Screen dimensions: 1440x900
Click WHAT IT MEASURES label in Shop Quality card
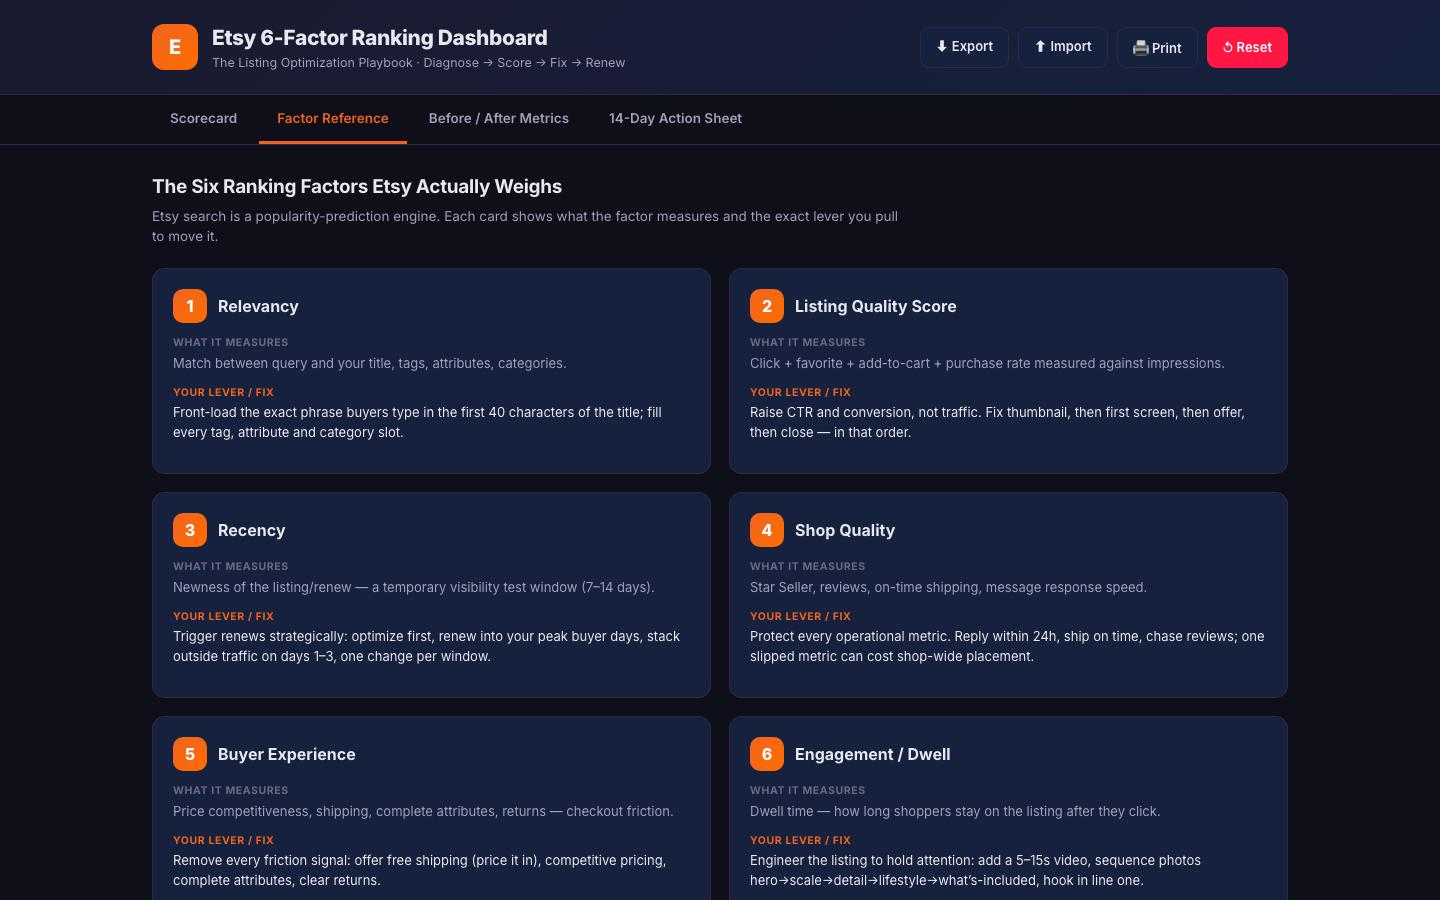point(807,566)
